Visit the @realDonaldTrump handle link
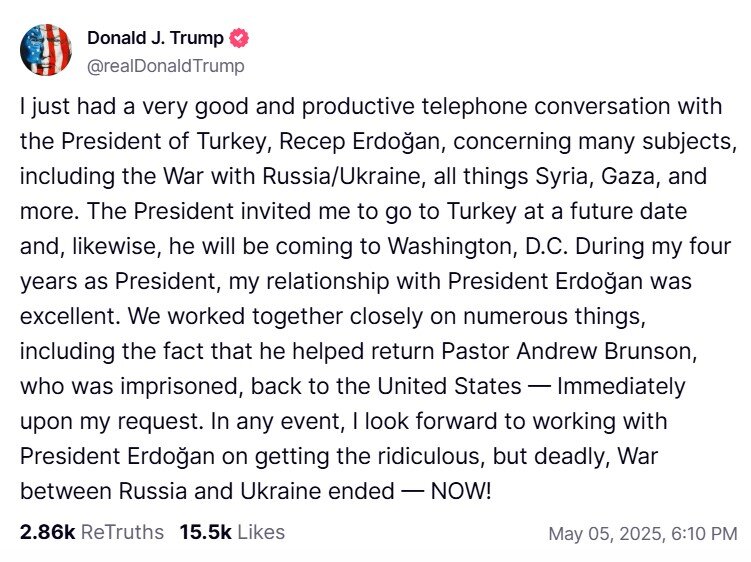 click(x=165, y=66)
